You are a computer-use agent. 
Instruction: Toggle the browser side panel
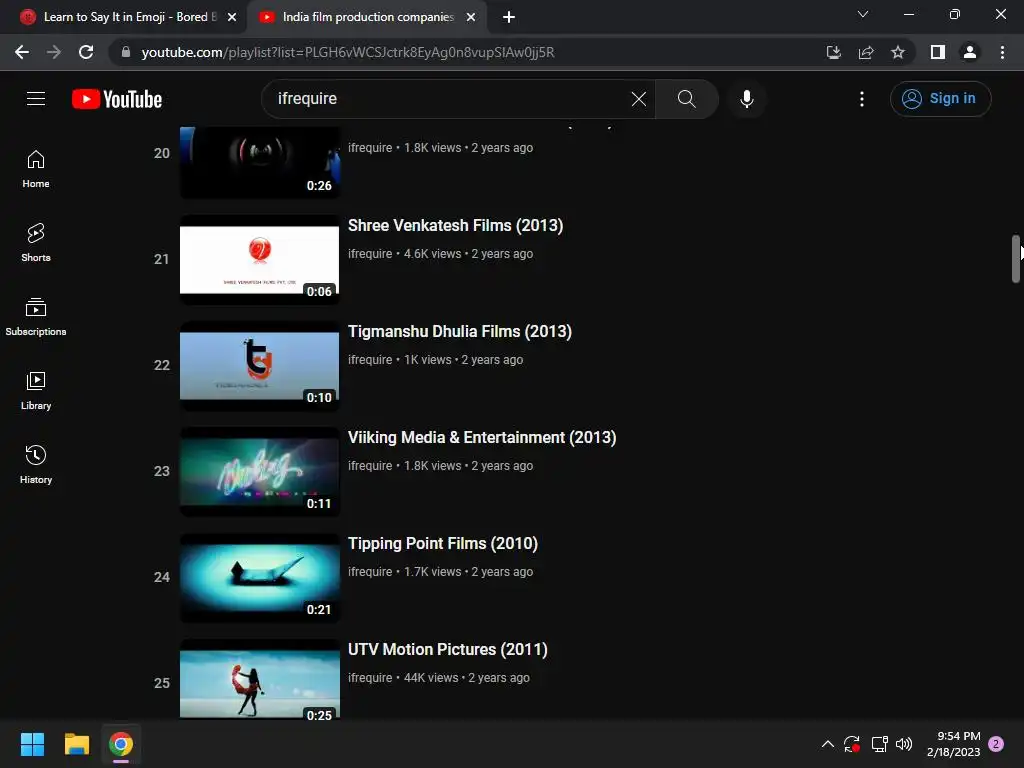(x=937, y=52)
